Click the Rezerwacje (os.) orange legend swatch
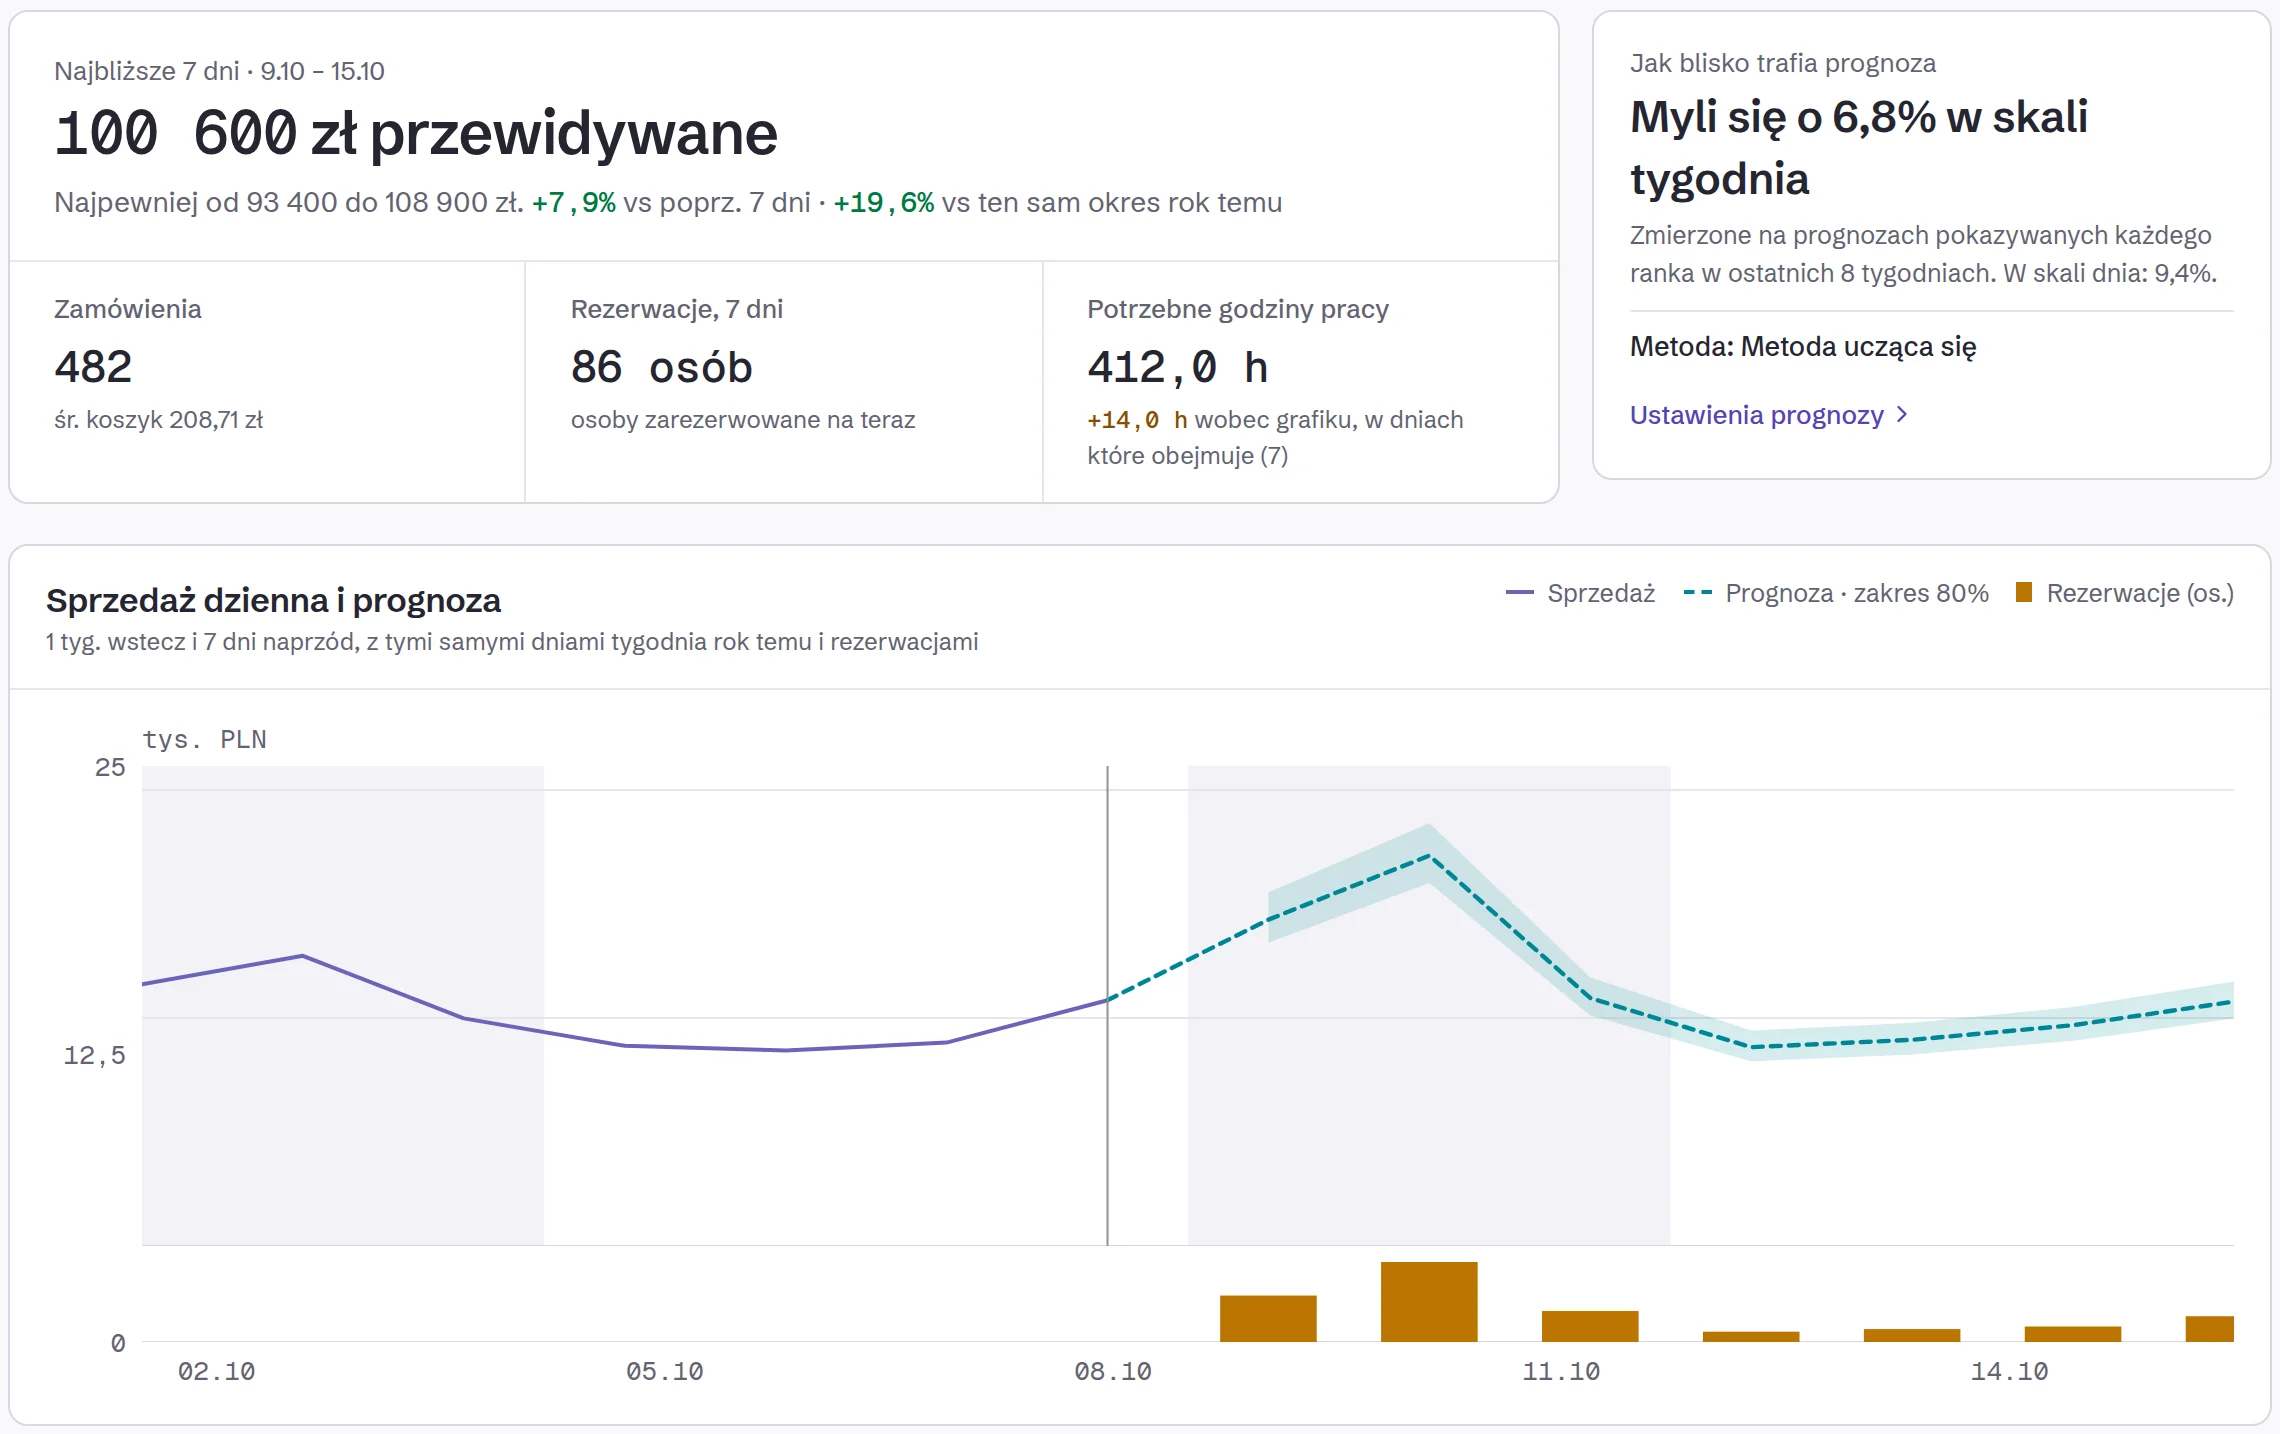Viewport: 2280px width, 1434px height. coord(2024,592)
